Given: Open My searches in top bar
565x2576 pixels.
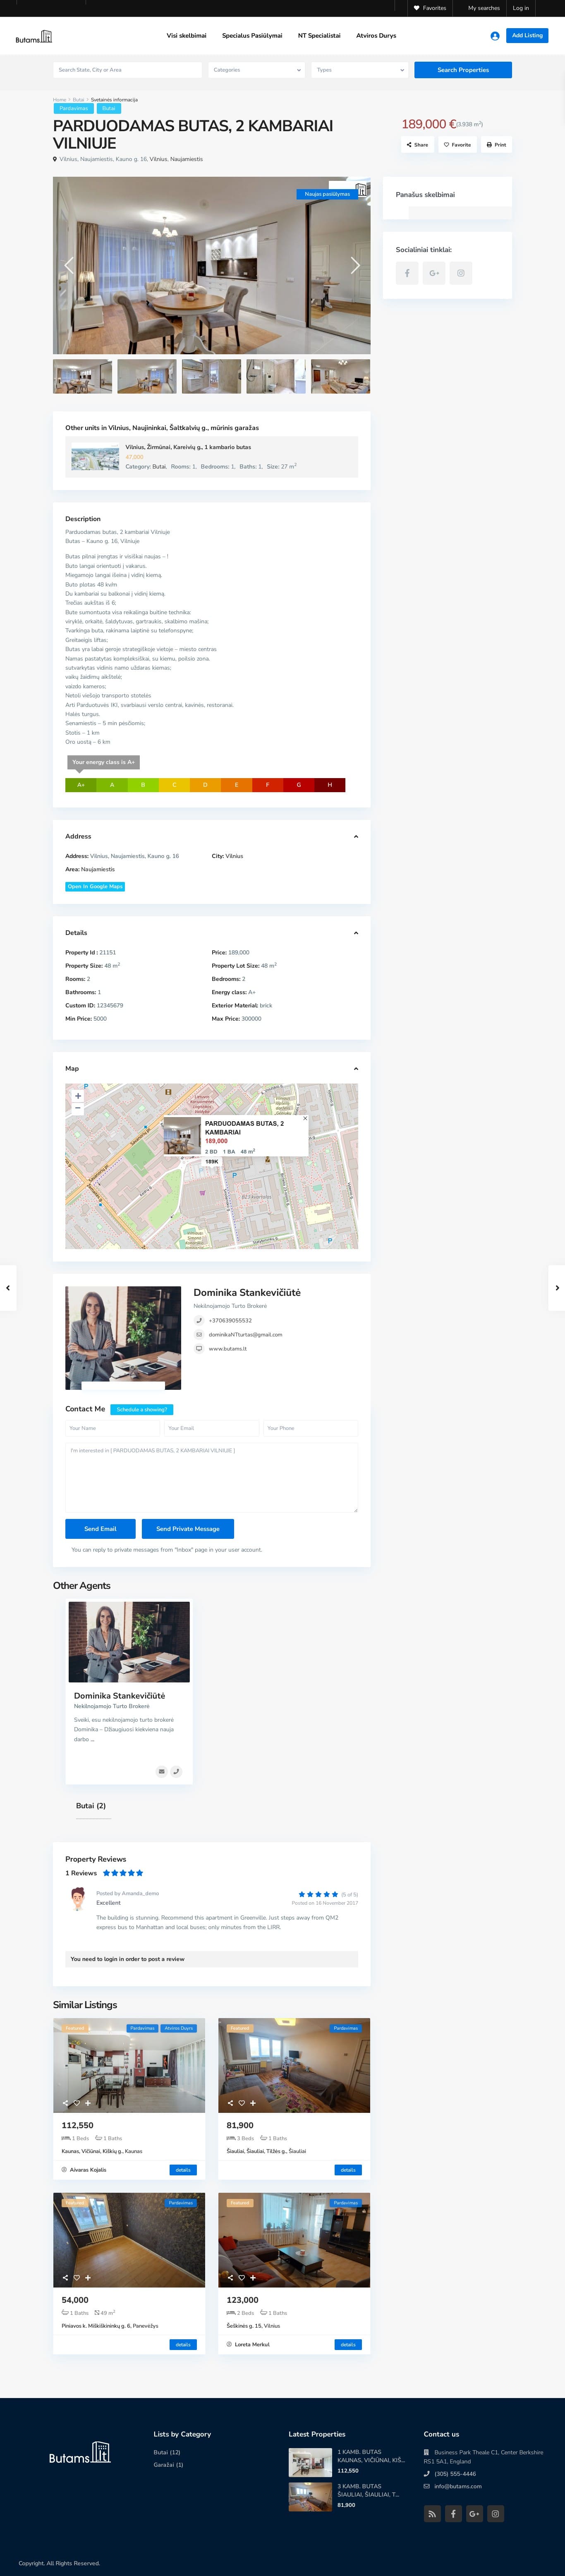Looking at the screenshot, I should point(484,8).
